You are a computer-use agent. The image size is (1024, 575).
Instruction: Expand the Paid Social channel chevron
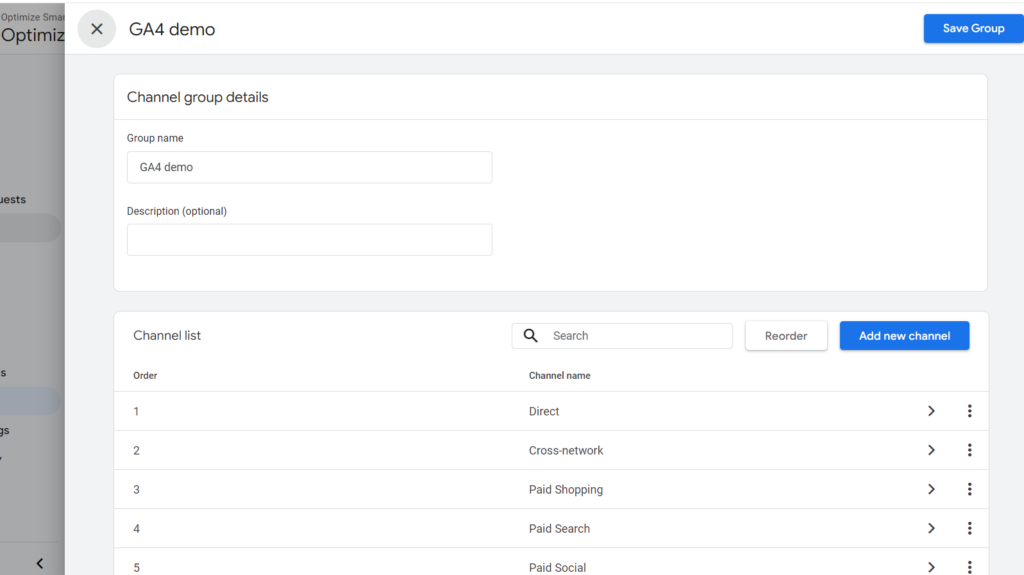click(931, 567)
